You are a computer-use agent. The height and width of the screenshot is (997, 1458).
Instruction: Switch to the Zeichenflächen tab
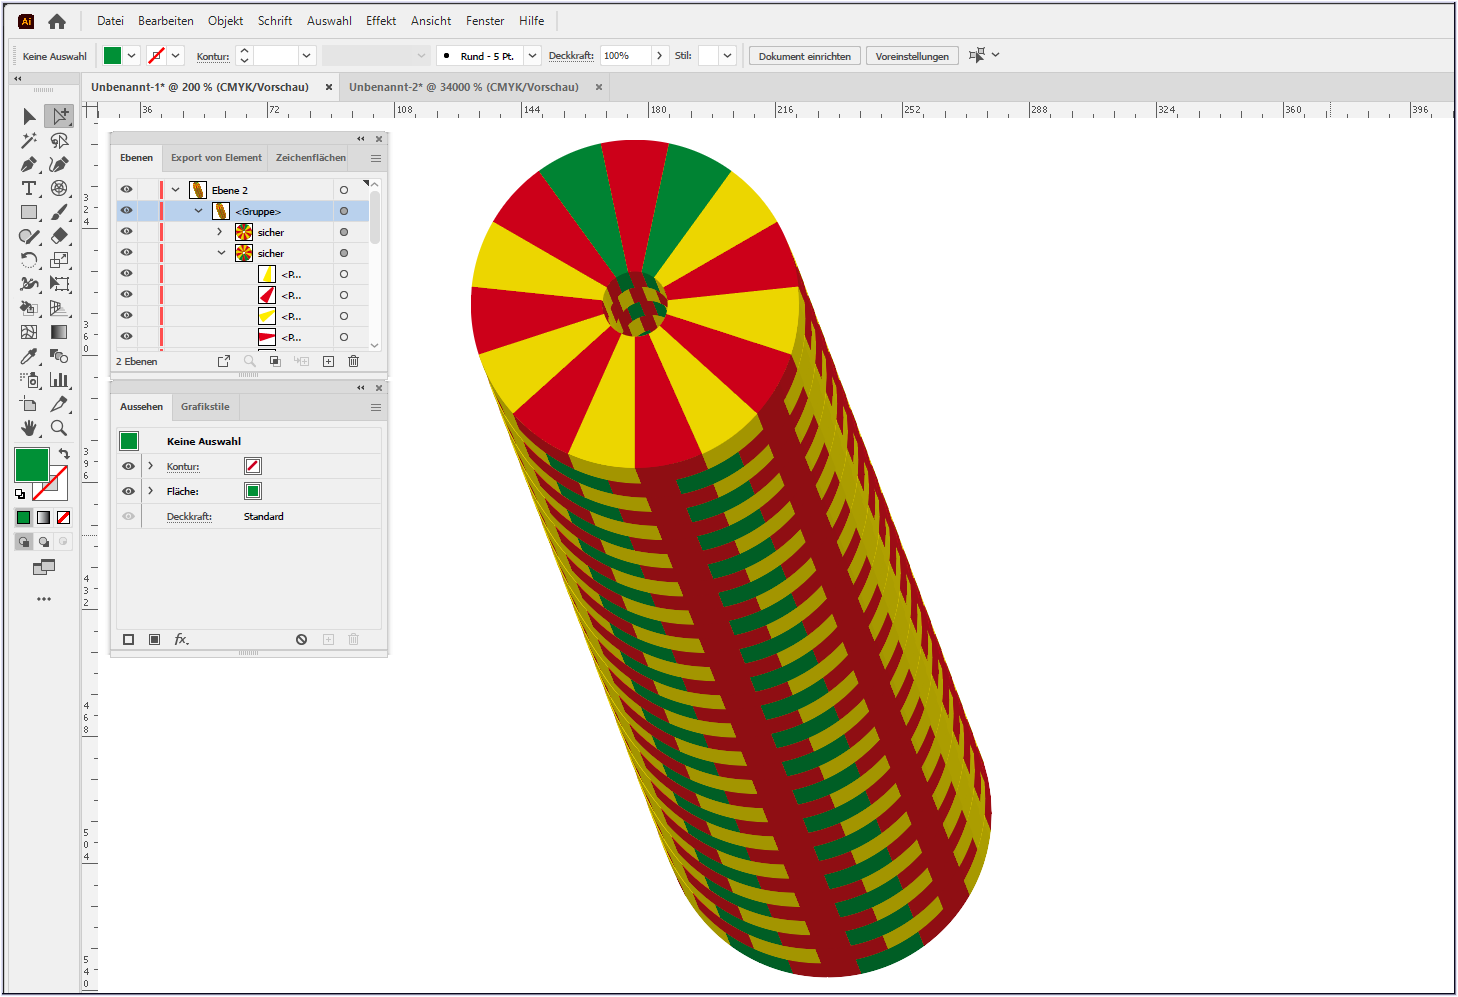[309, 157]
